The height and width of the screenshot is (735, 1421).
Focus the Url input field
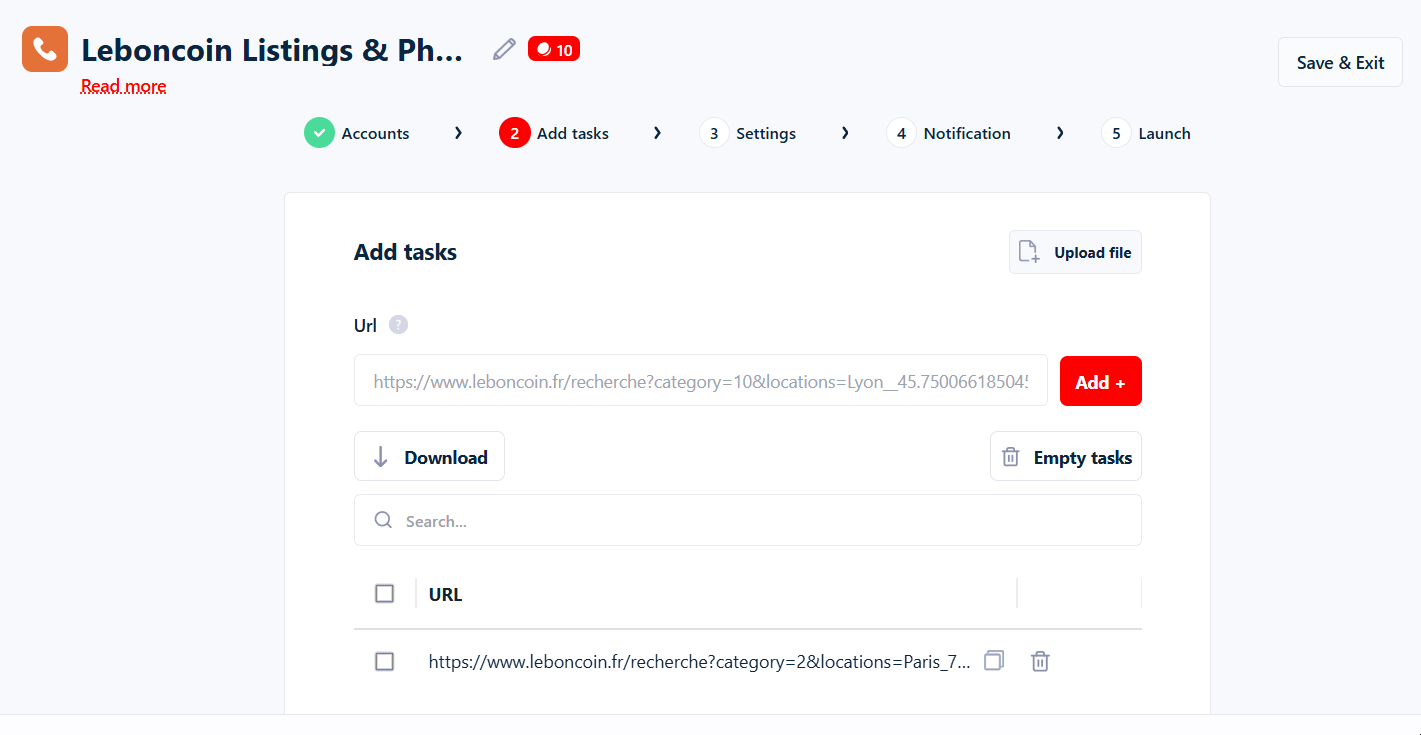(x=701, y=380)
